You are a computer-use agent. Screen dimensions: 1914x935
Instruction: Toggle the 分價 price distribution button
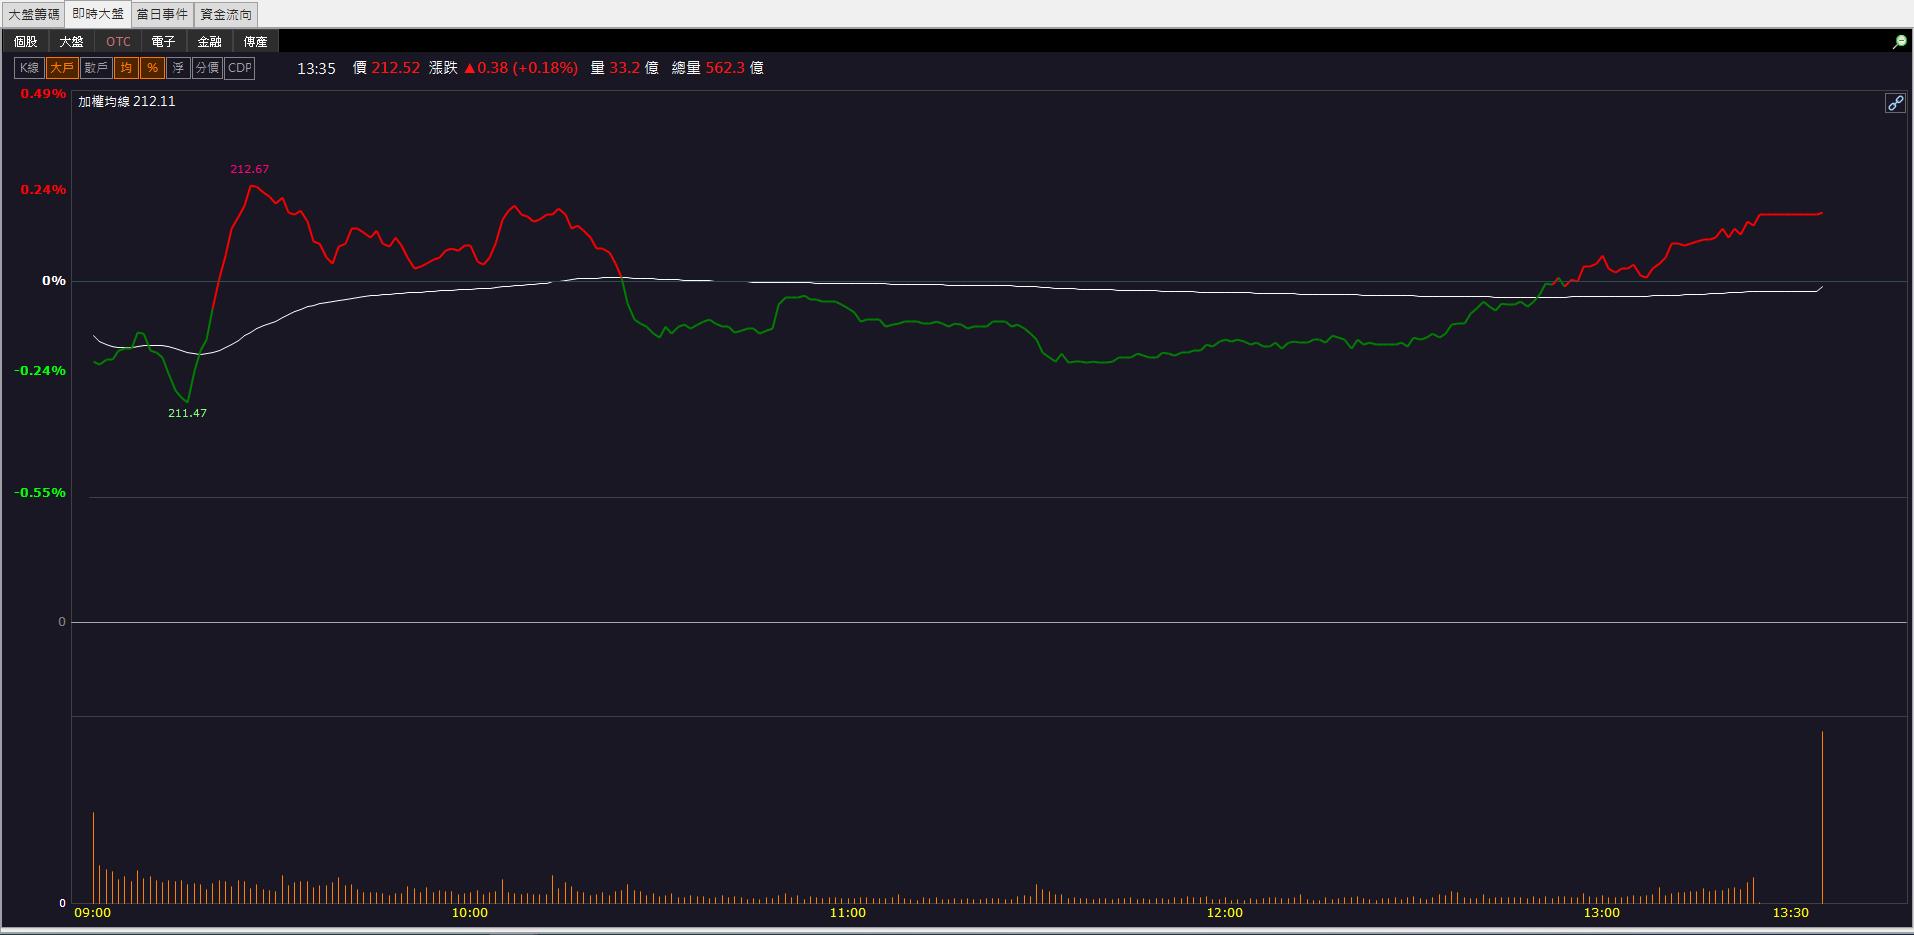207,68
